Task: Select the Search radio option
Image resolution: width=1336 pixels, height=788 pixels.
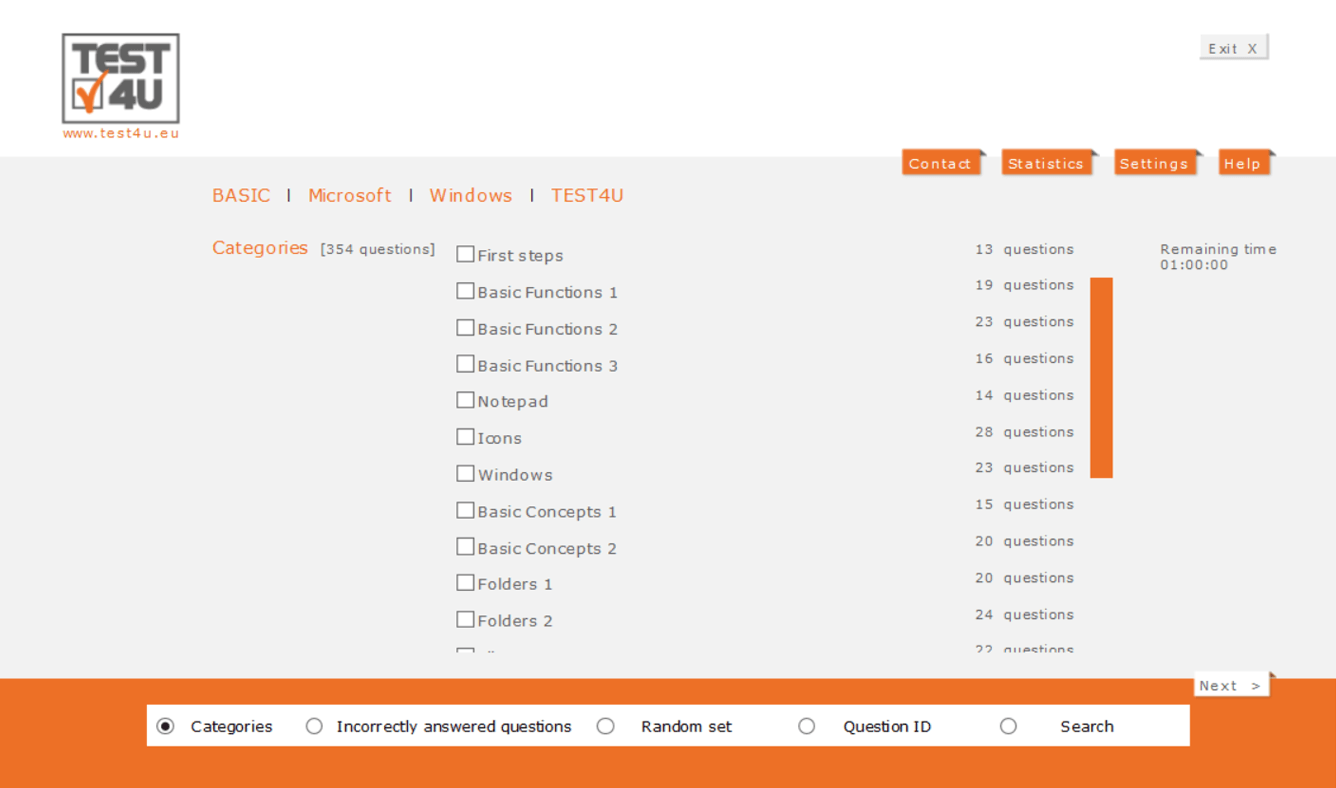Action: [1008, 726]
